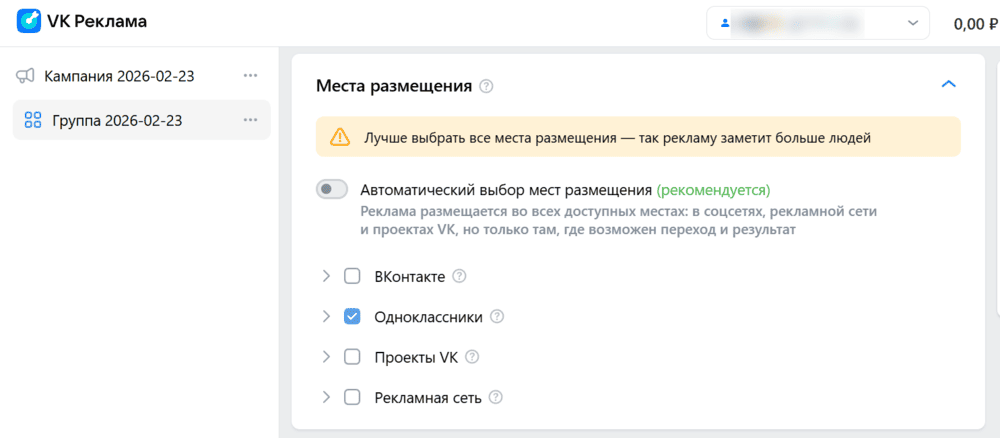Click the help icon next to Места размещения
Image resolution: width=1000 pixels, height=438 pixels.
pos(487,86)
